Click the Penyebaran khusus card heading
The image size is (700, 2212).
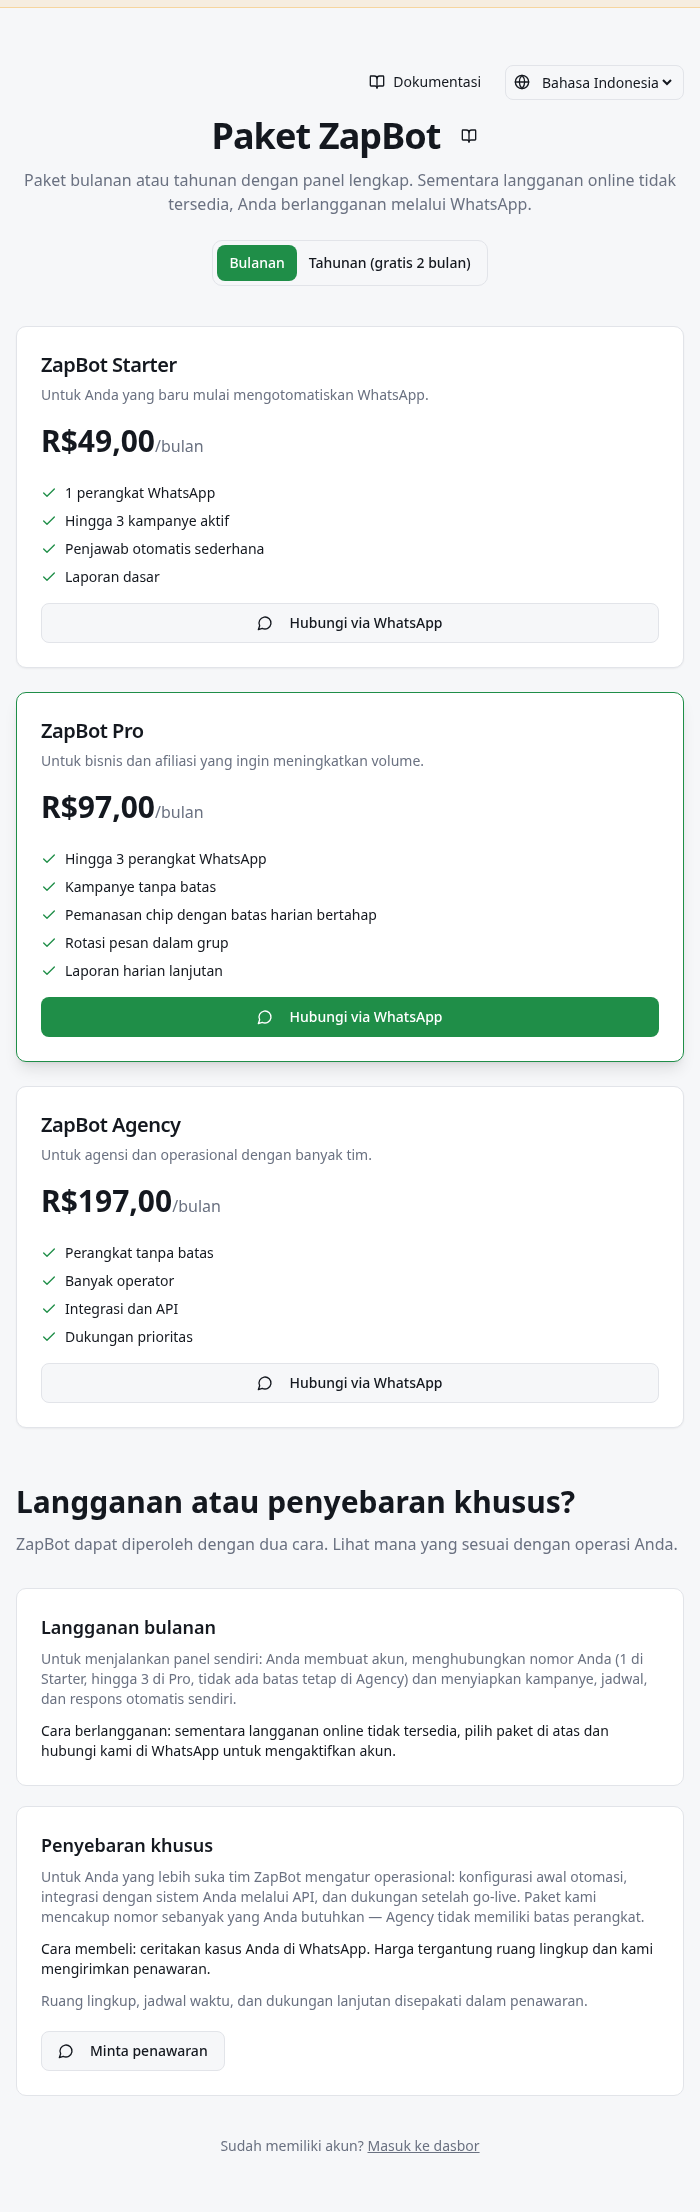coord(127,1845)
